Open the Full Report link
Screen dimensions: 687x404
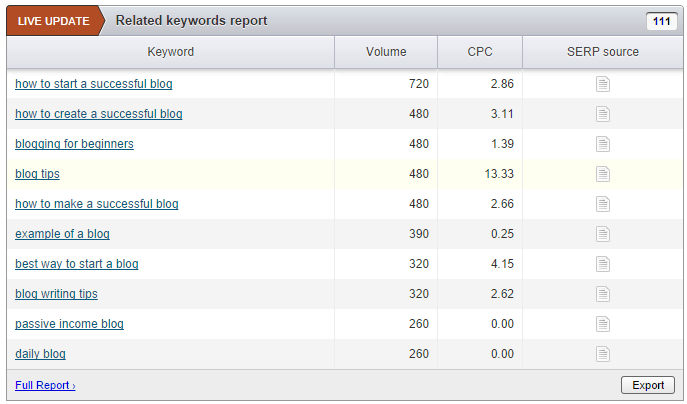click(x=45, y=386)
